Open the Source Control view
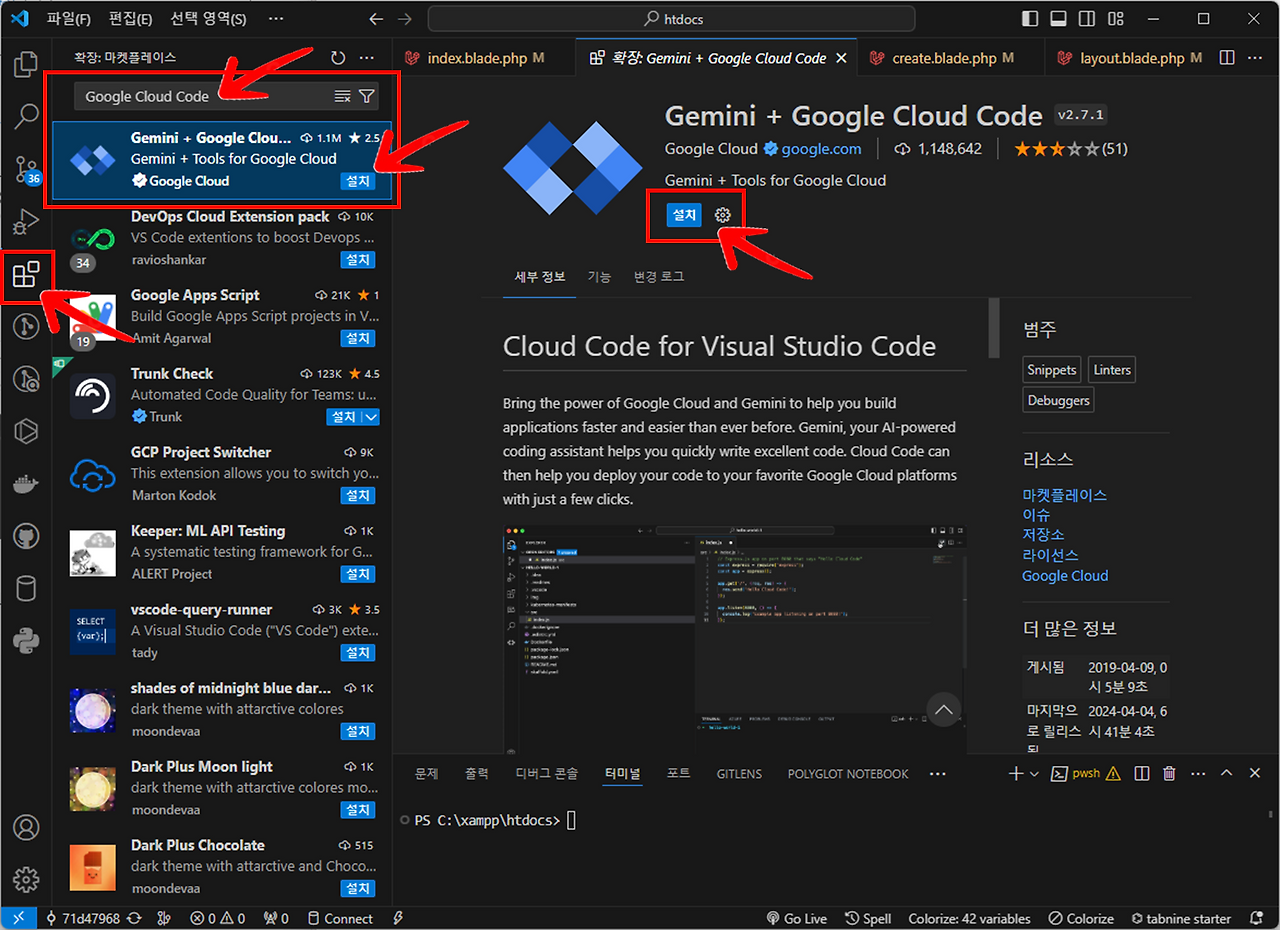This screenshot has height=930, width=1280. [x=25, y=170]
